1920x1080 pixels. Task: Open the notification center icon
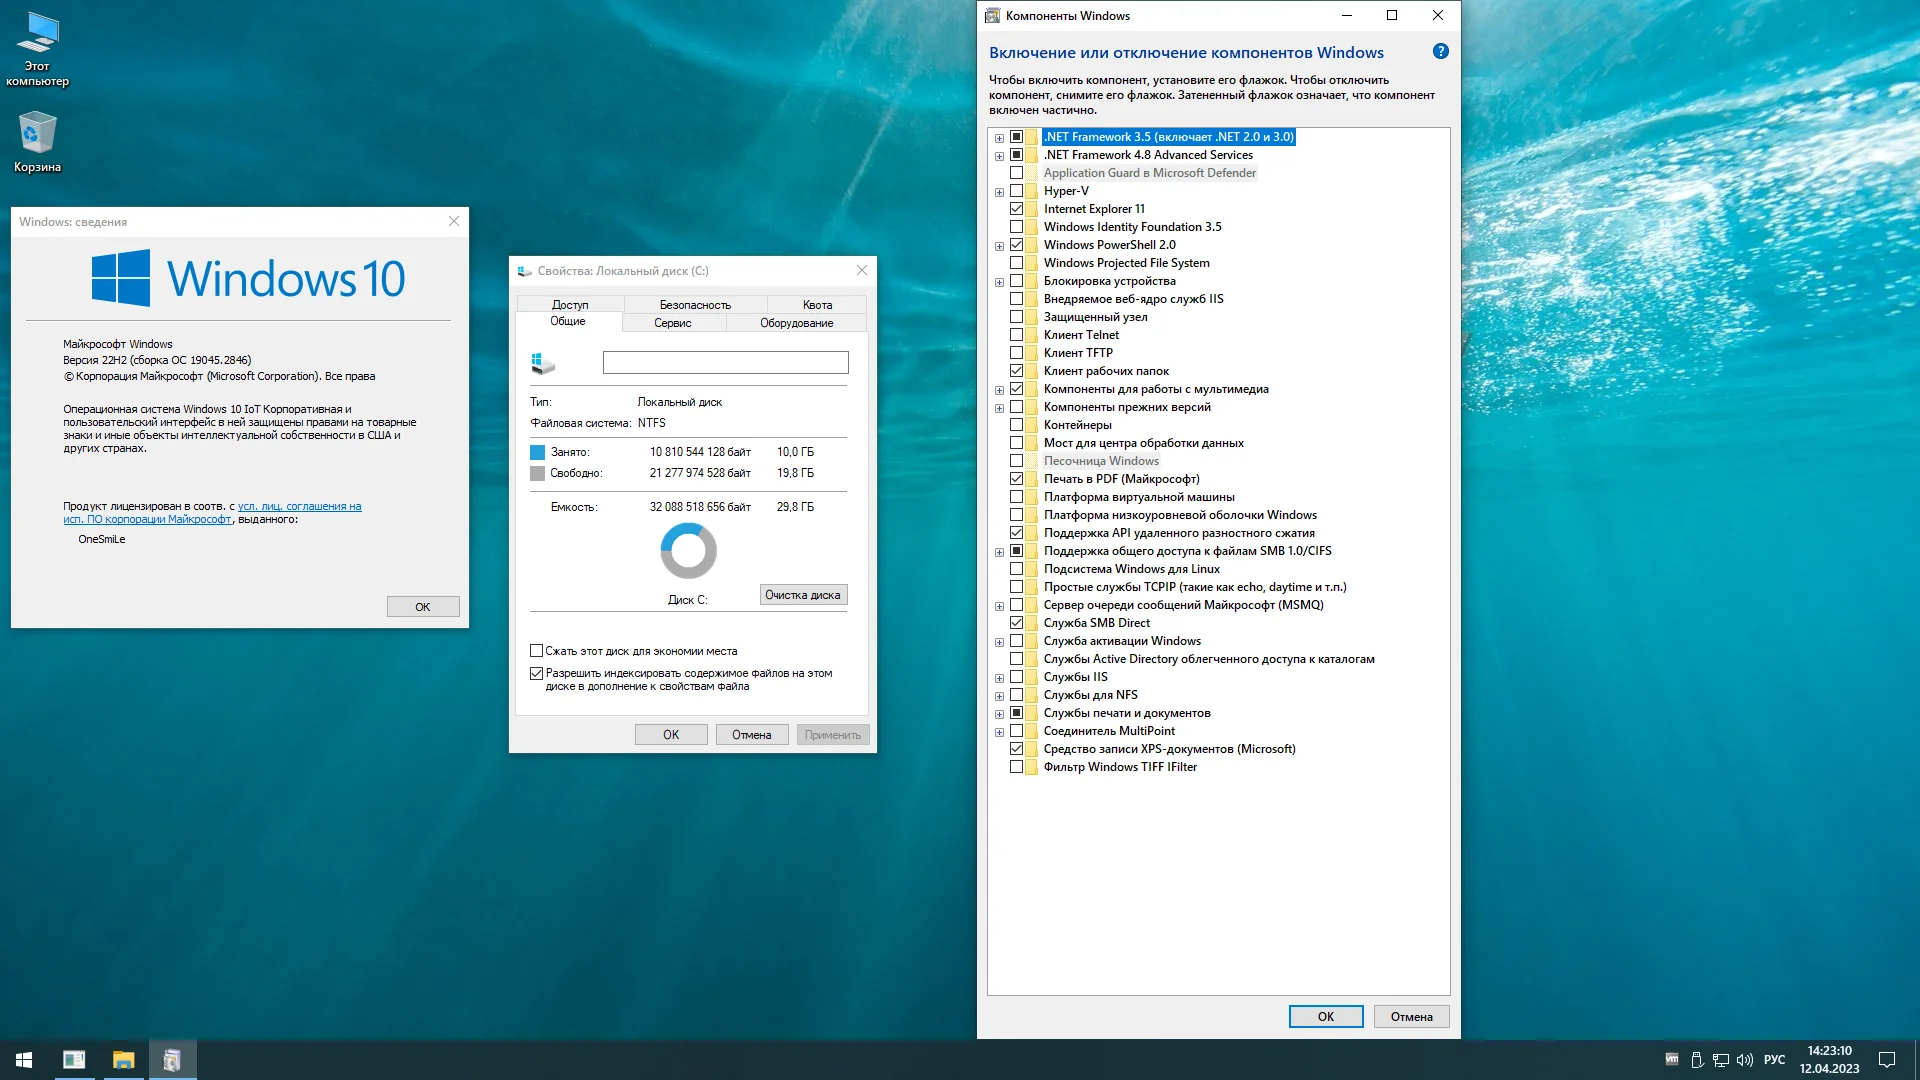pyautogui.click(x=1887, y=1060)
